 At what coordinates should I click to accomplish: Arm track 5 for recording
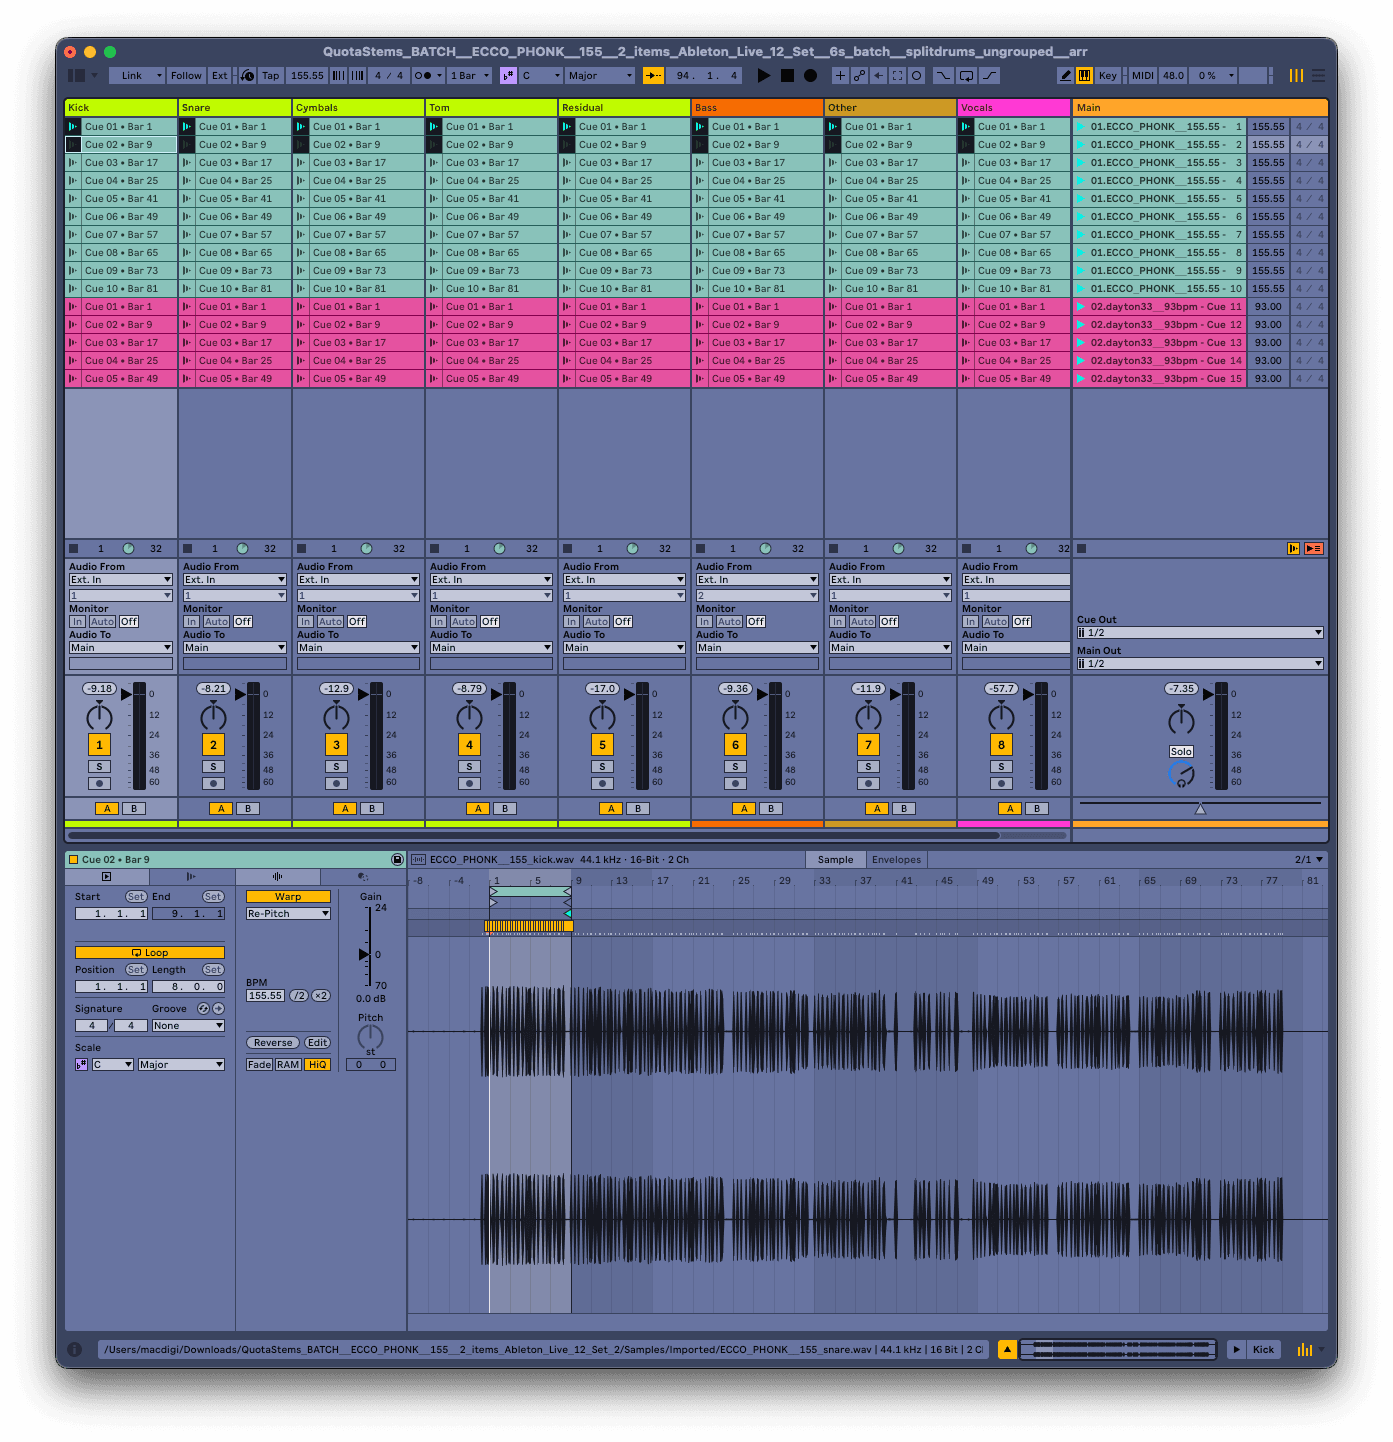602,784
